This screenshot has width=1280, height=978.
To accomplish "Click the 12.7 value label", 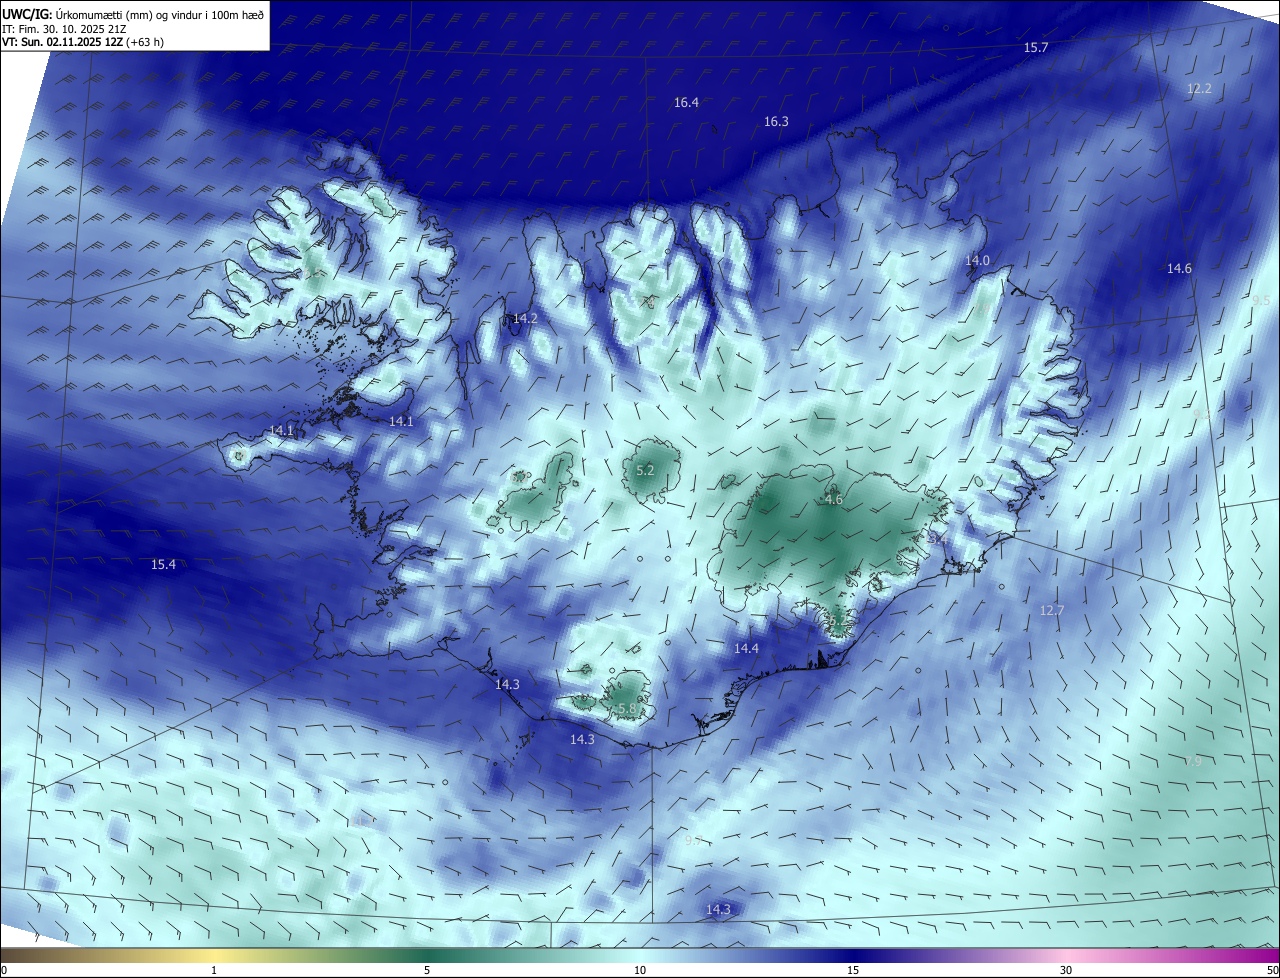I will 1052,610.
